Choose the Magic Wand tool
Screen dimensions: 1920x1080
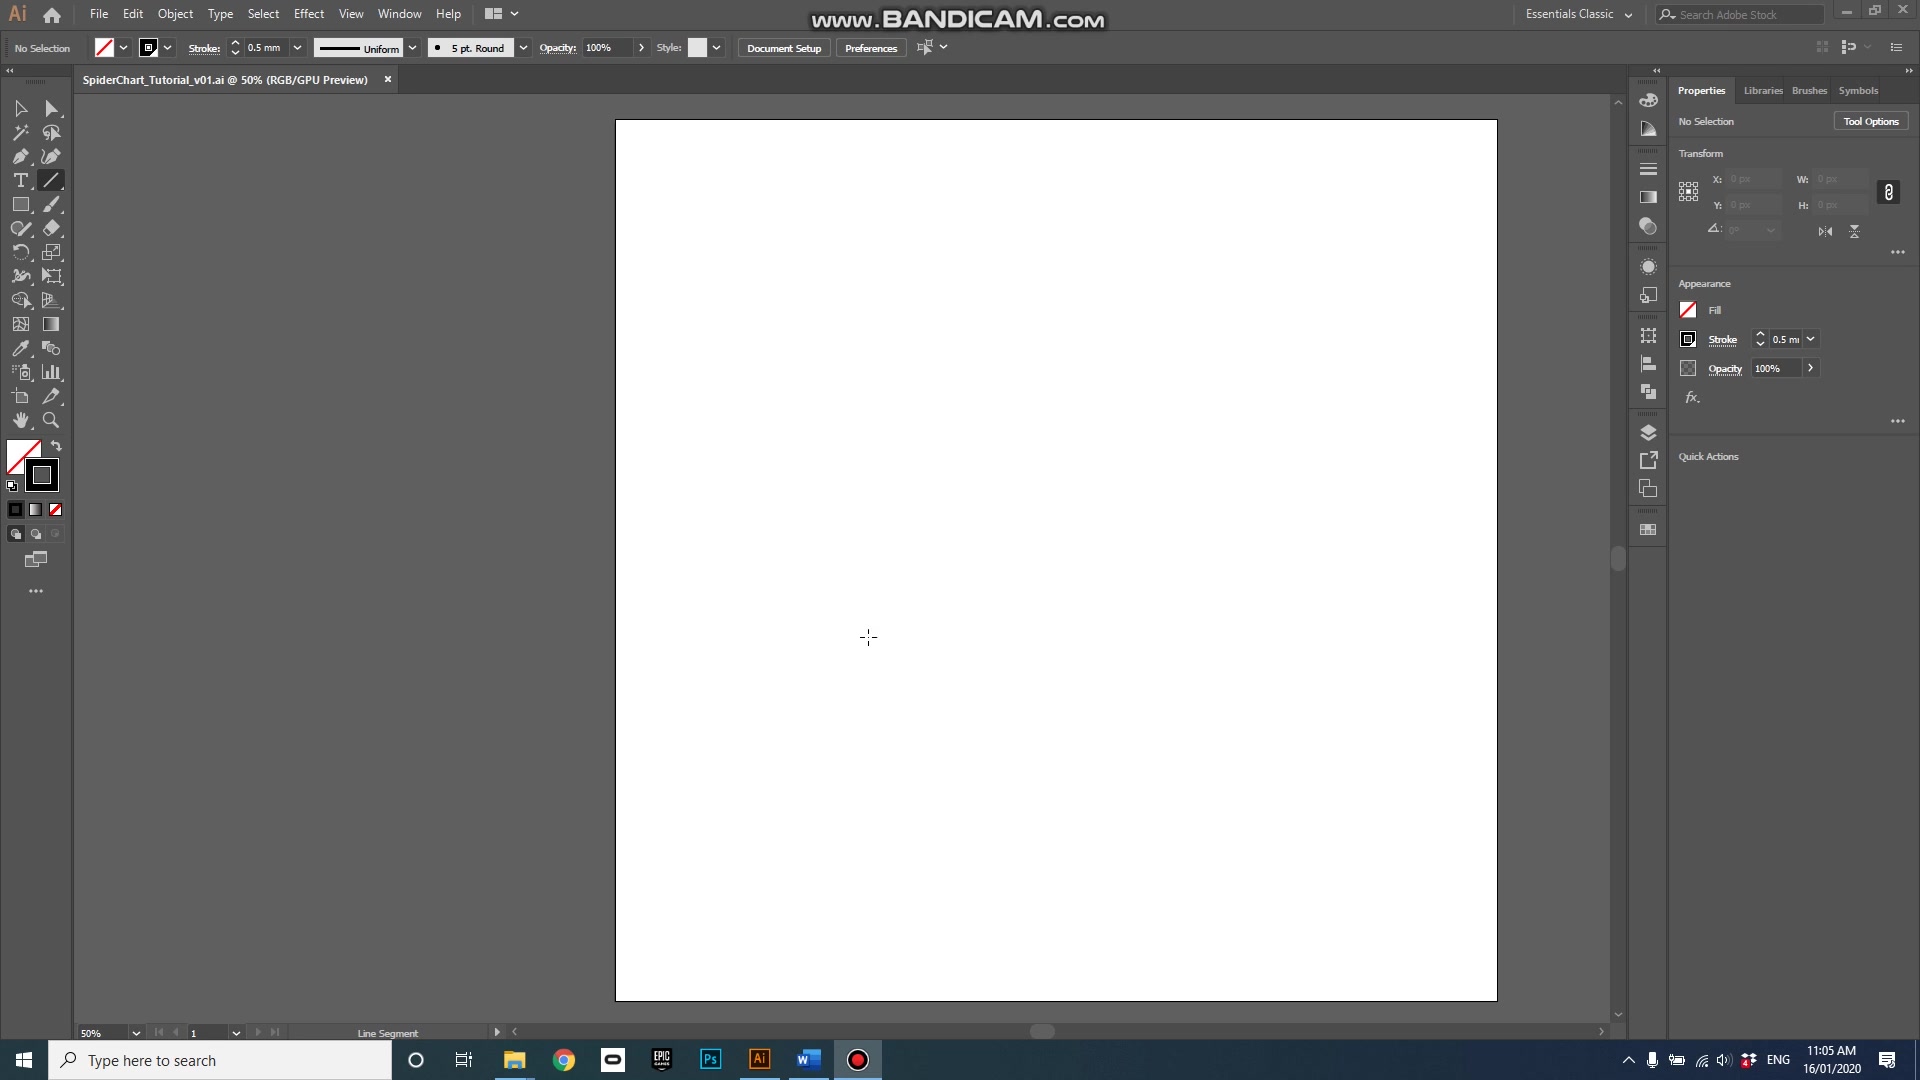point(21,132)
